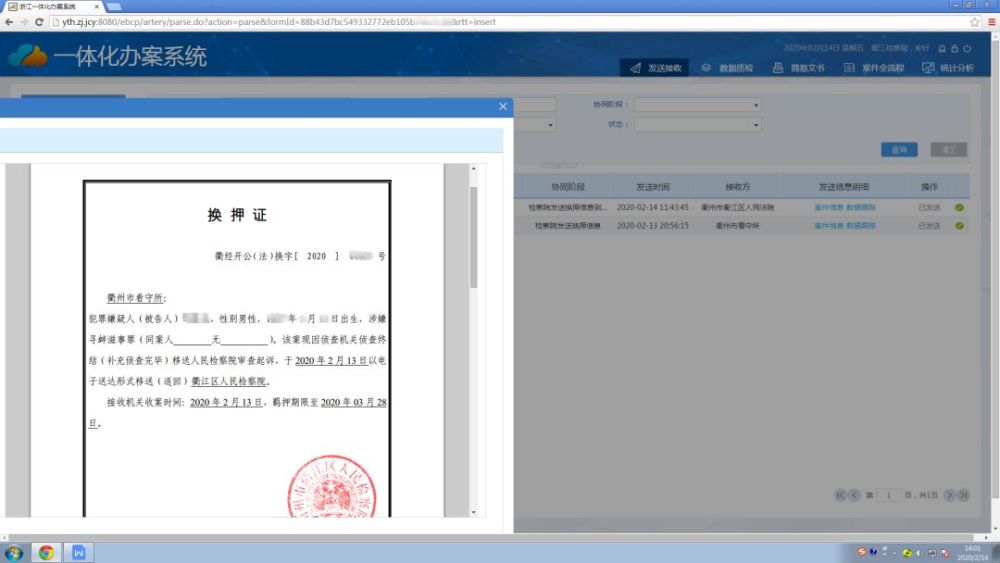Open 数据跟踪 link in 2020-02-14 row

point(861,207)
